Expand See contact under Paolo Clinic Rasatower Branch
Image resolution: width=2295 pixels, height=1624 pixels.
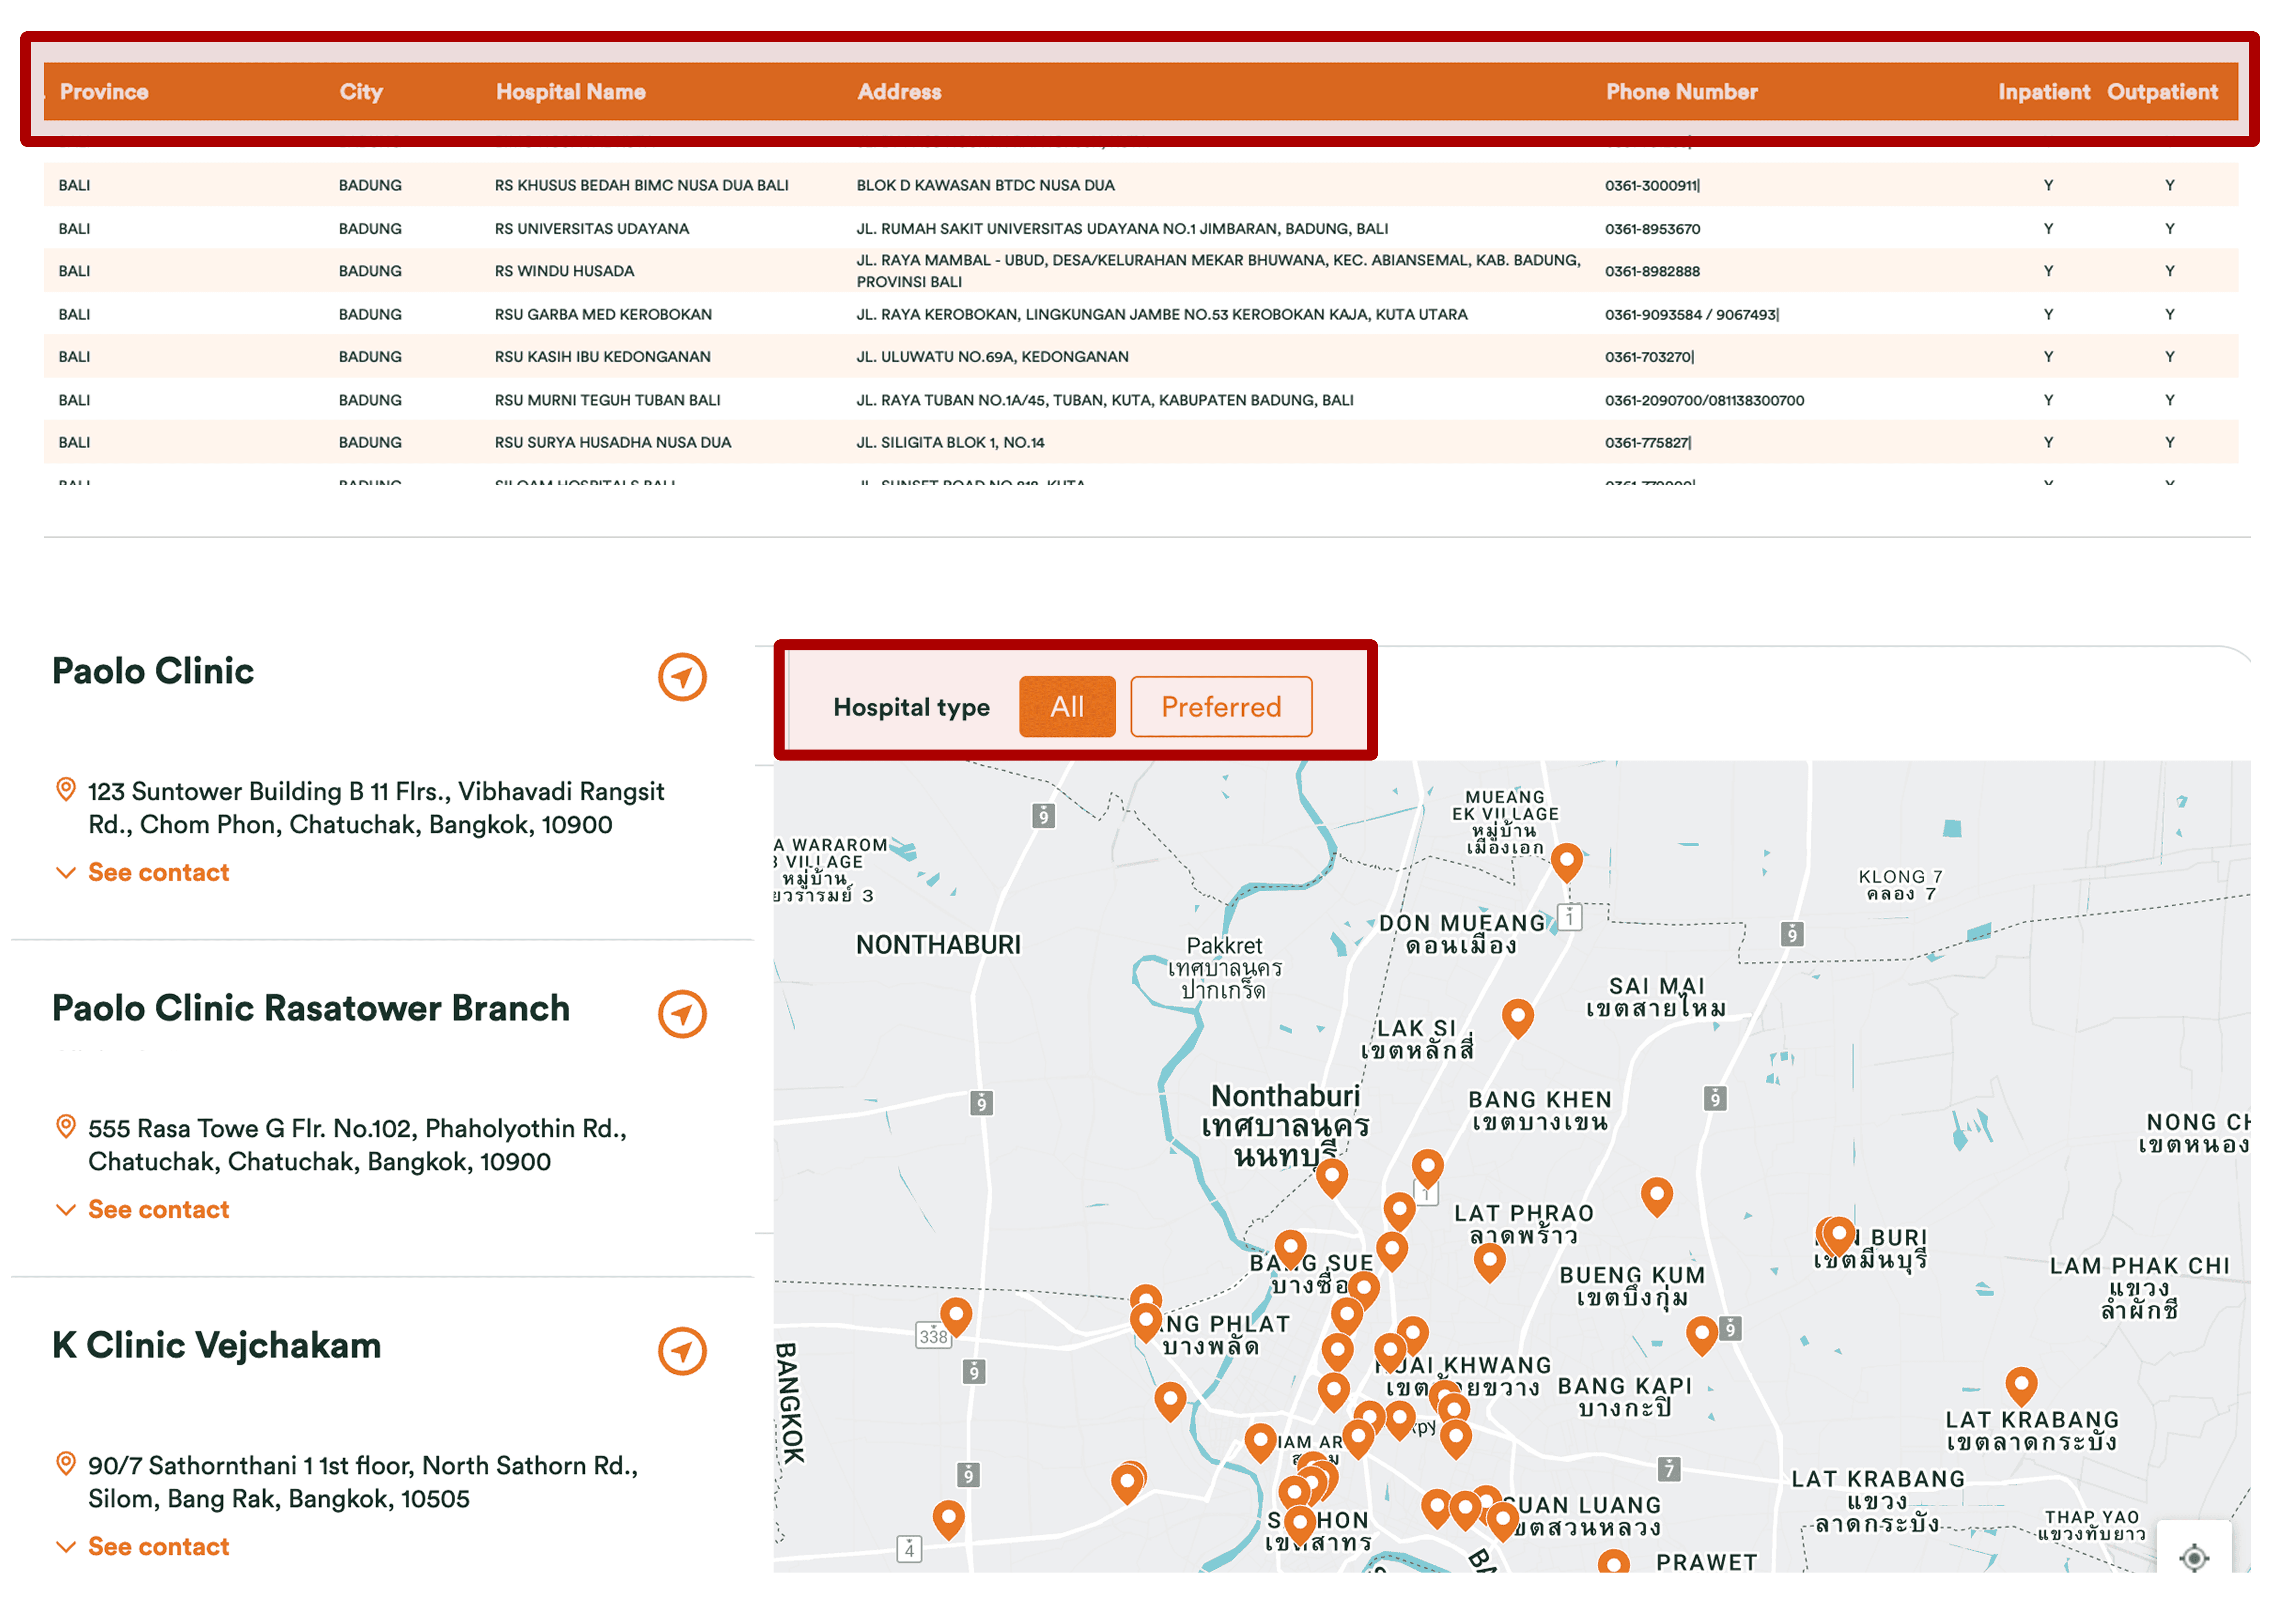point(157,1209)
